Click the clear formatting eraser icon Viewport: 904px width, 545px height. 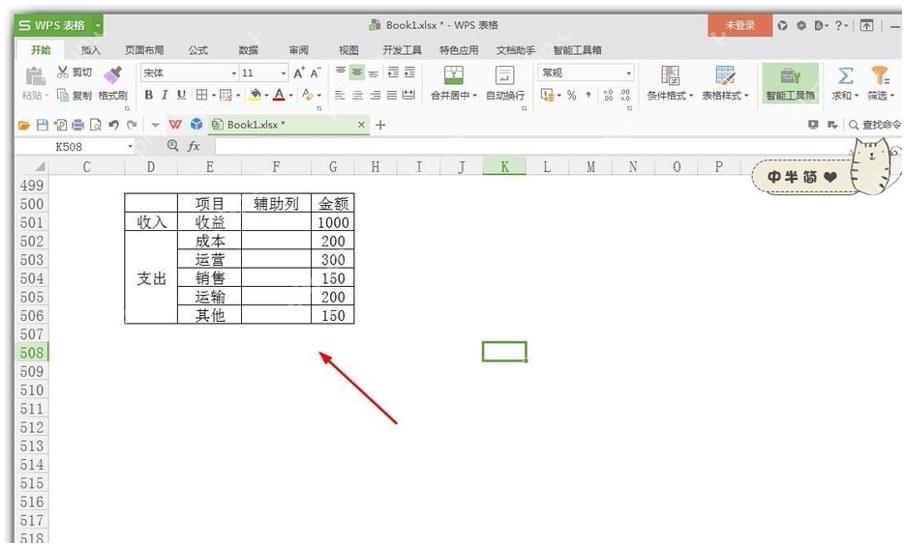click(x=307, y=95)
